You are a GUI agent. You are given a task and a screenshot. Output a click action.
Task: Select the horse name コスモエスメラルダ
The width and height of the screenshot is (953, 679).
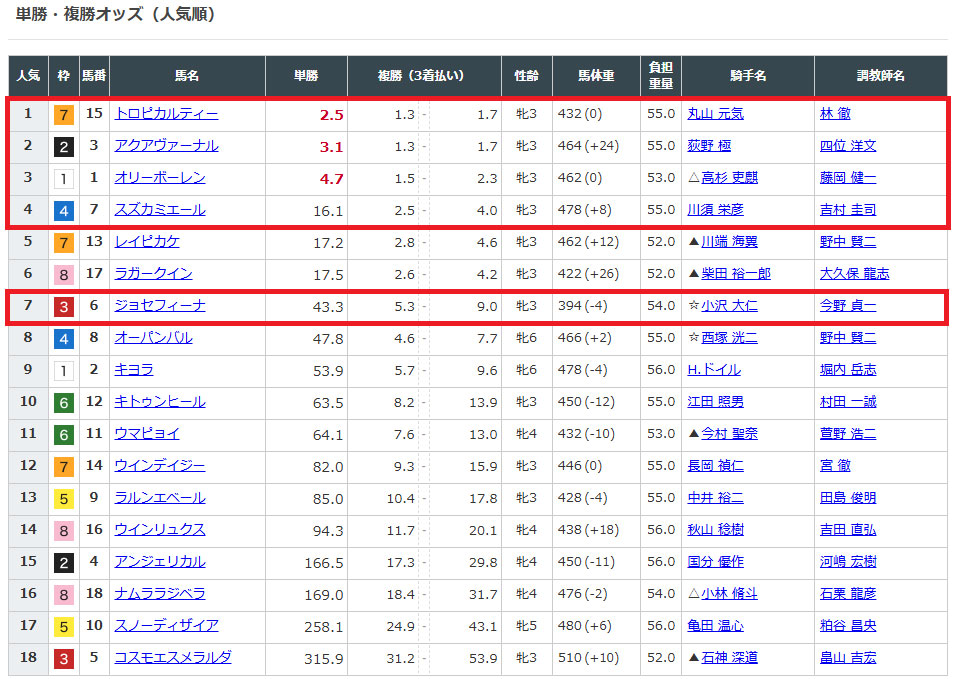[x=173, y=658]
